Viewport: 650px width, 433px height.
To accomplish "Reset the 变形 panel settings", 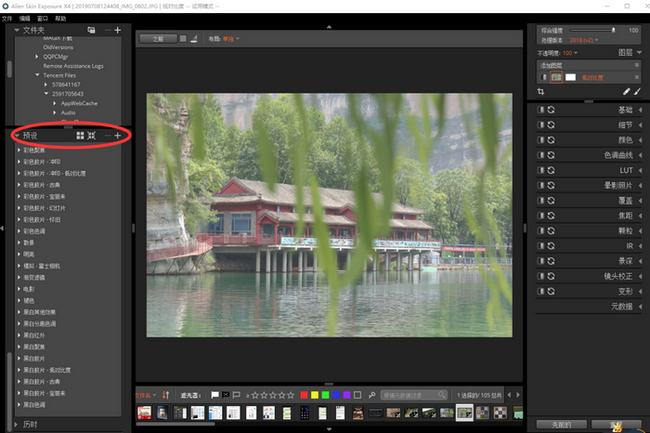I will (x=551, y=291).
